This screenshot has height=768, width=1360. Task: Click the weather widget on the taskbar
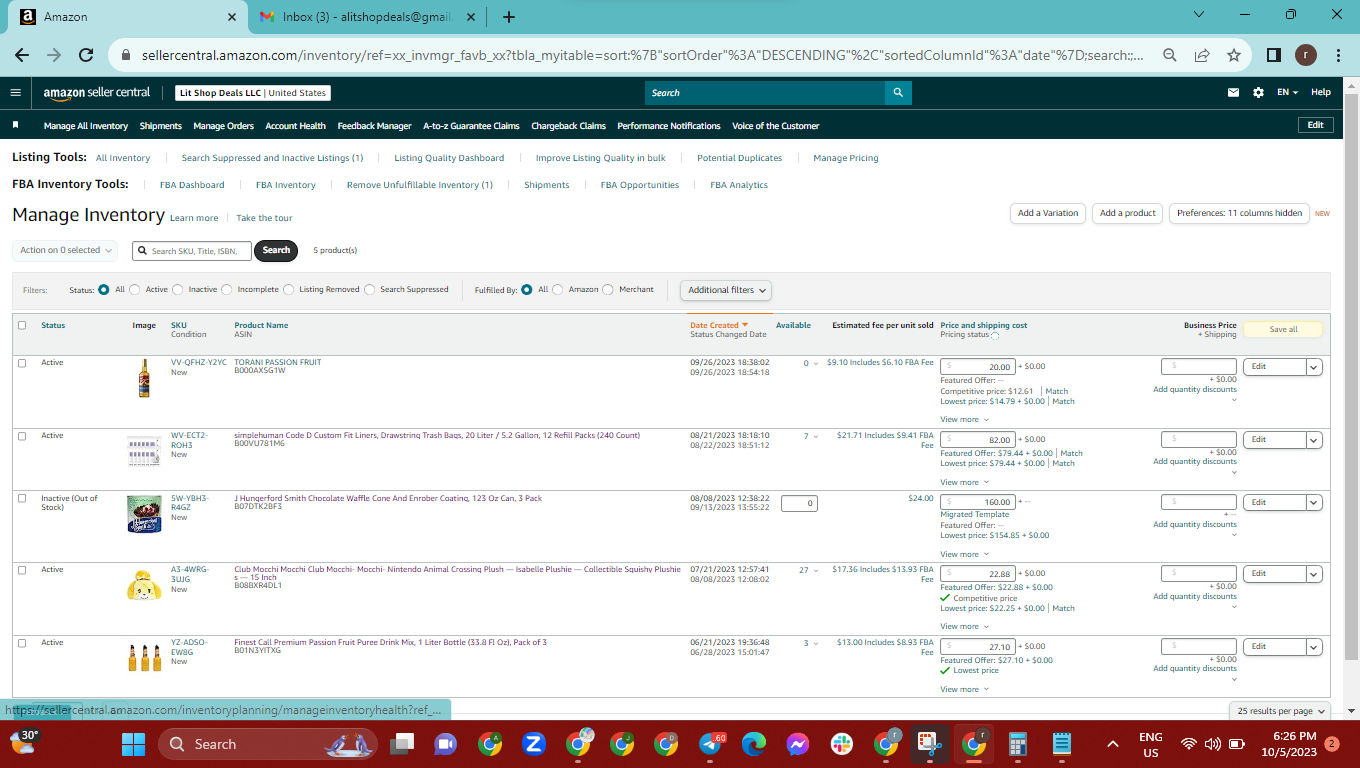(x=24, y=742)
